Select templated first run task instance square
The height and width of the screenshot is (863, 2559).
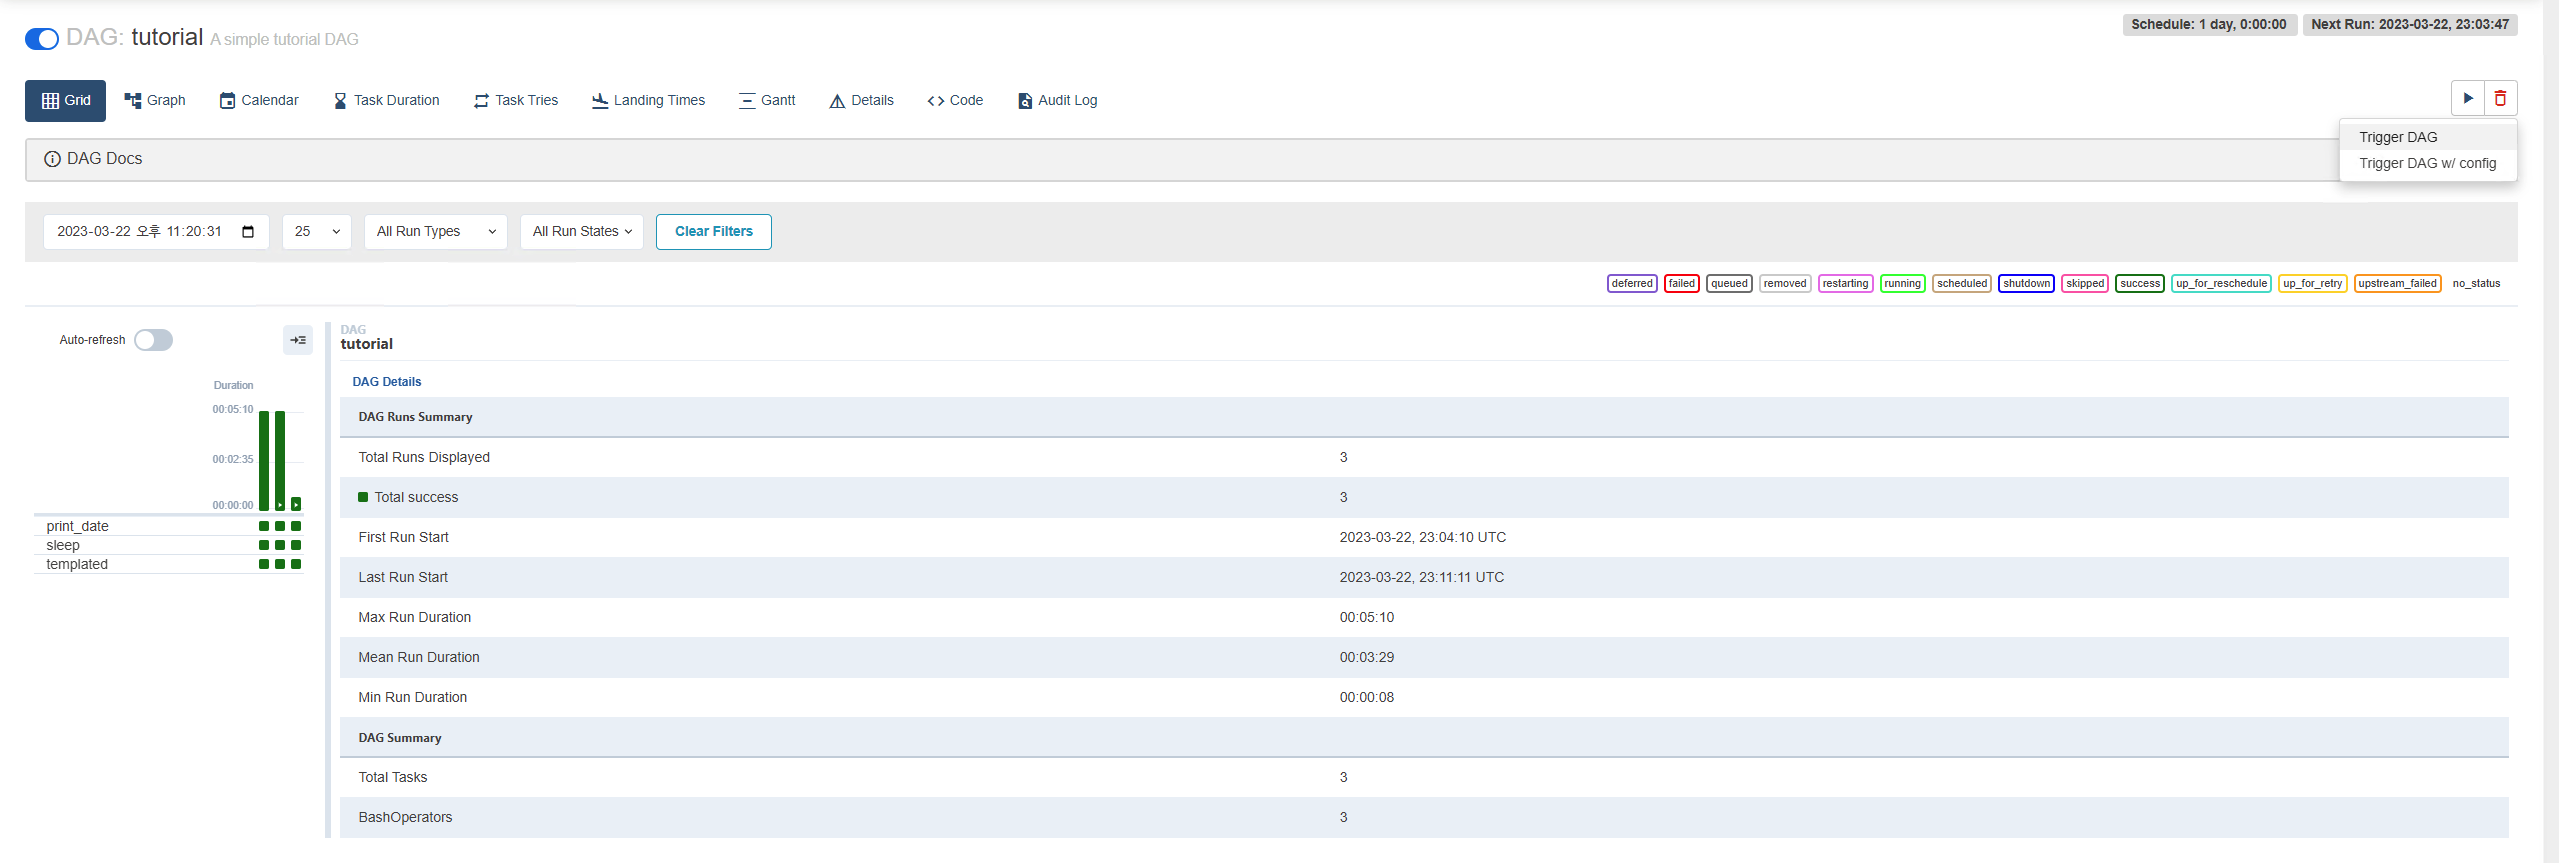[264, 565]
